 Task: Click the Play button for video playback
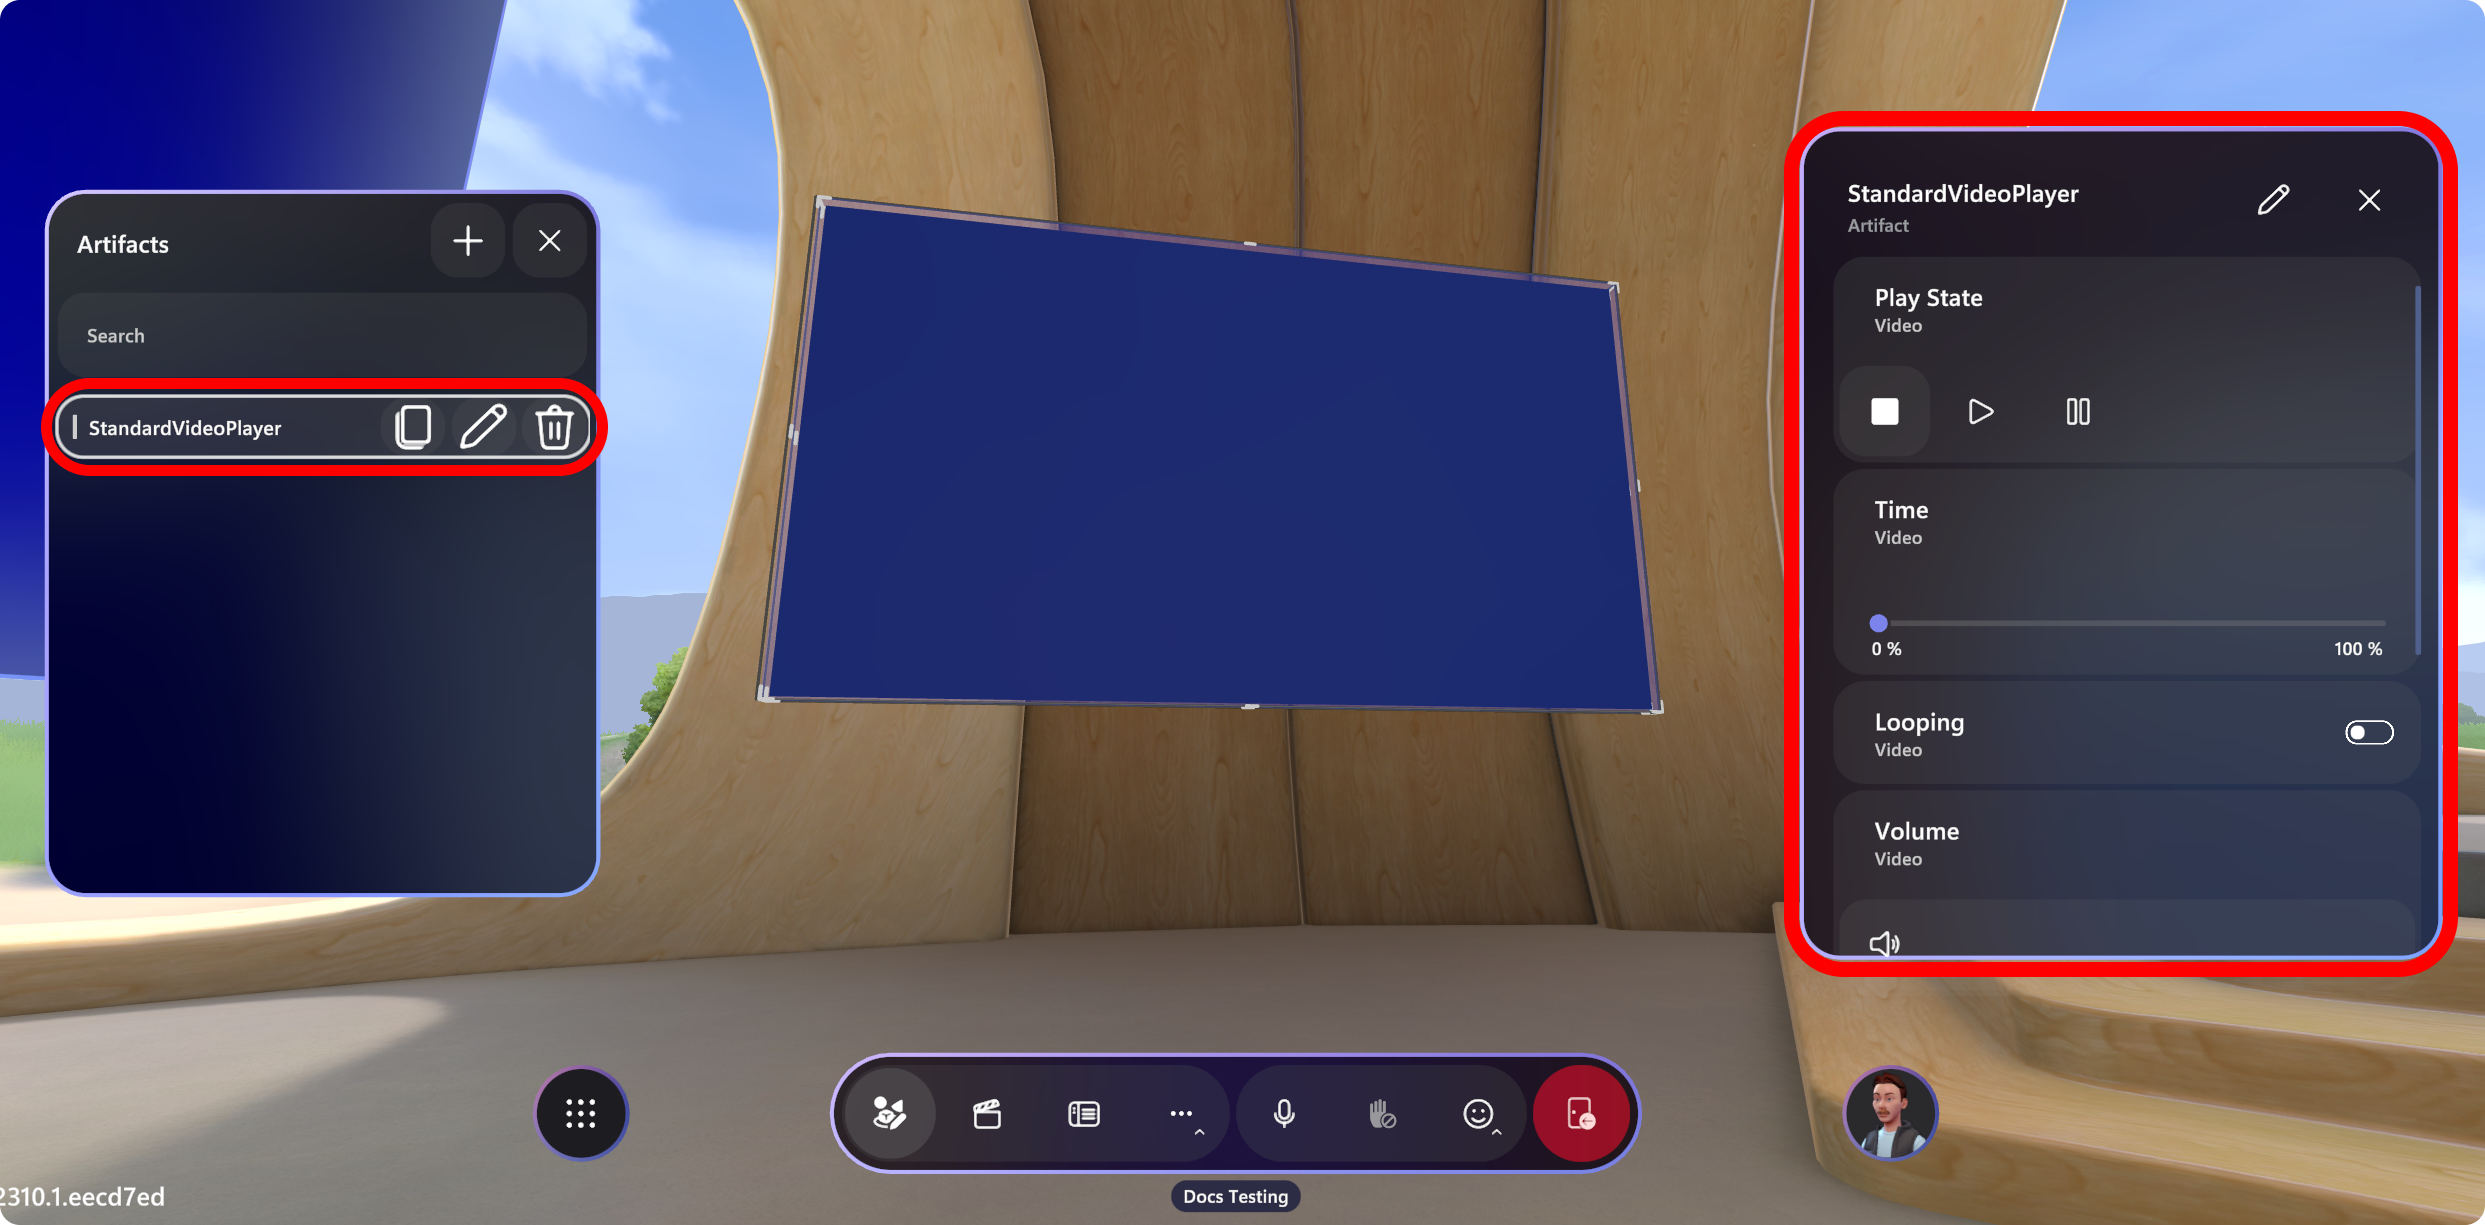point(1979,412)
